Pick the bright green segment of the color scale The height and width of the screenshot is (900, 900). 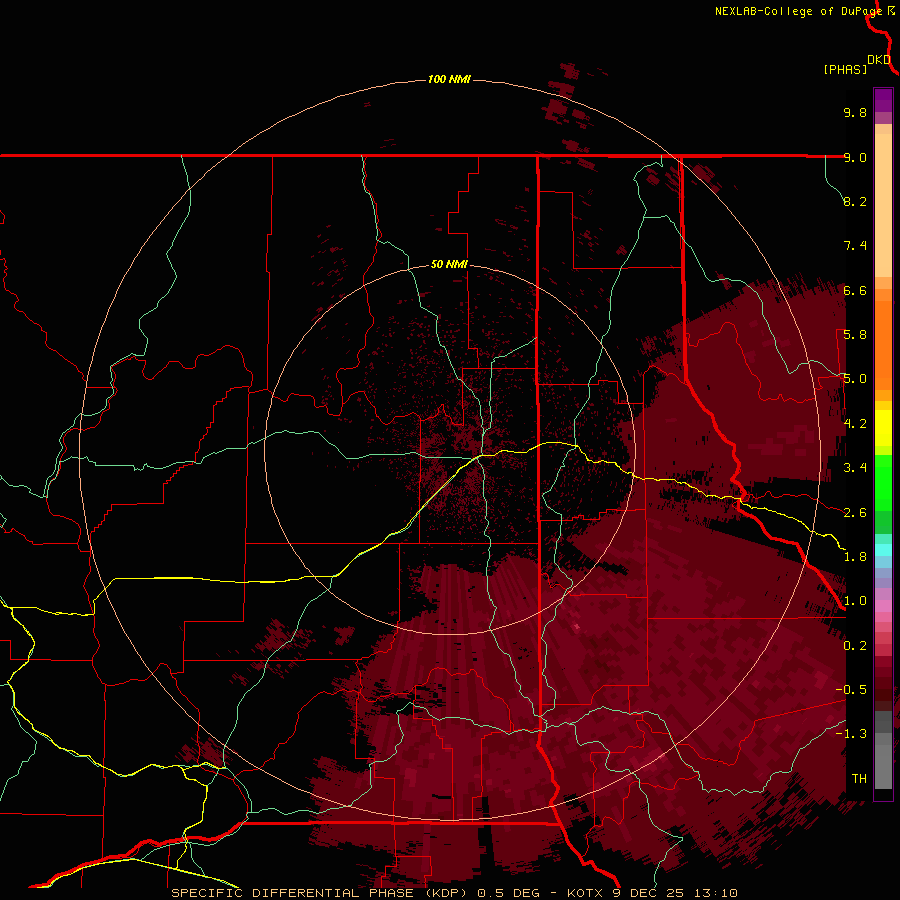point(883,482)
